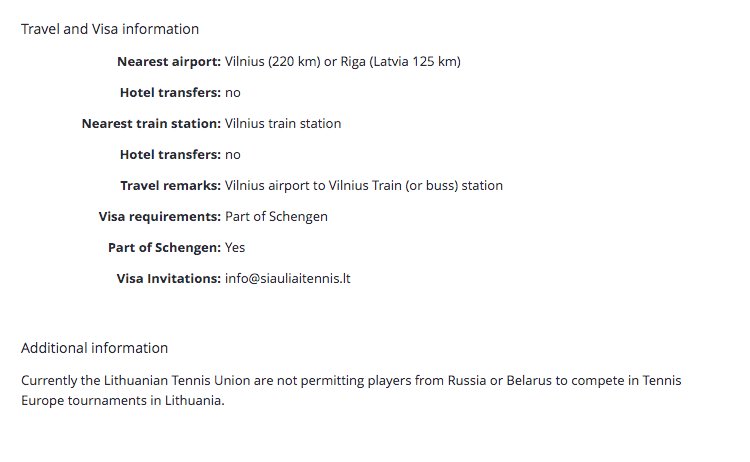Click the Nearest train station label
The width and height of the screenshot is (750, 462).
151,123
